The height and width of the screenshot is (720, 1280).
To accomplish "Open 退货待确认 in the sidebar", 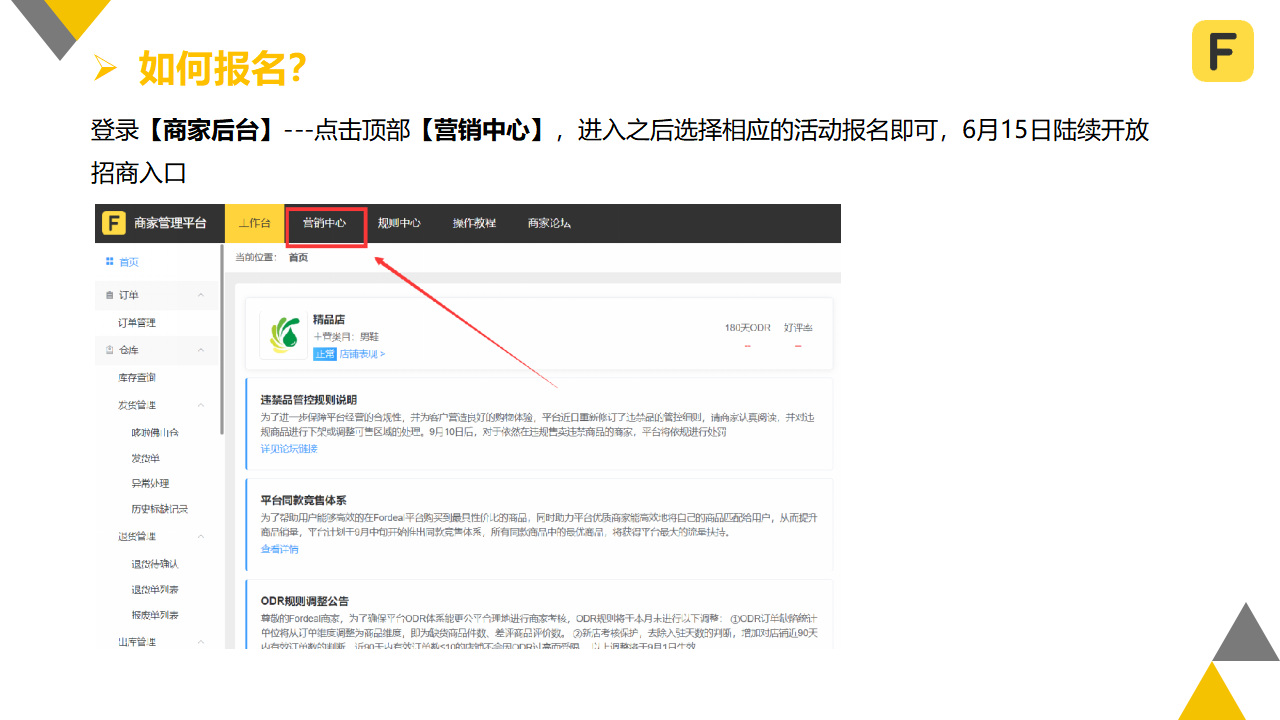I will click(x=155, y=564).
